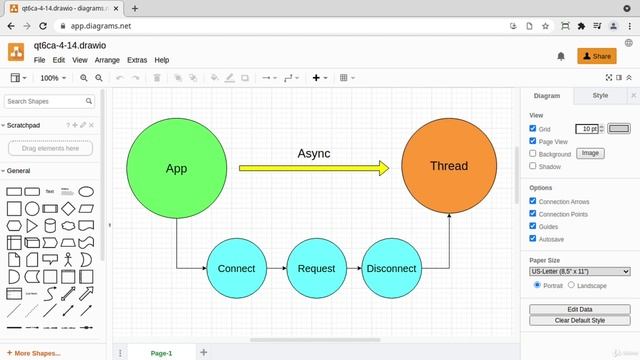Open the File menu
Viewport: 640px width, 360px height.
[x=39, y=60]
